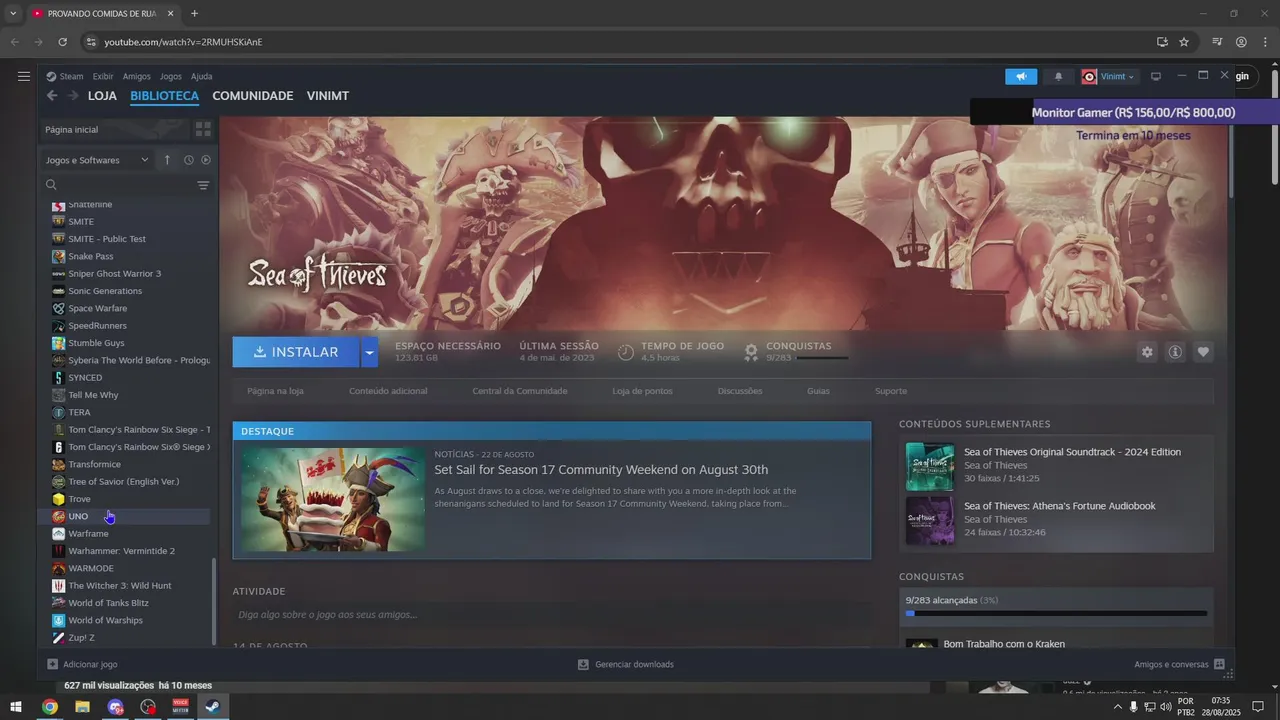The image size is (1280, 720).
Task: Open the Jogos menu
Action: (171, 77)
